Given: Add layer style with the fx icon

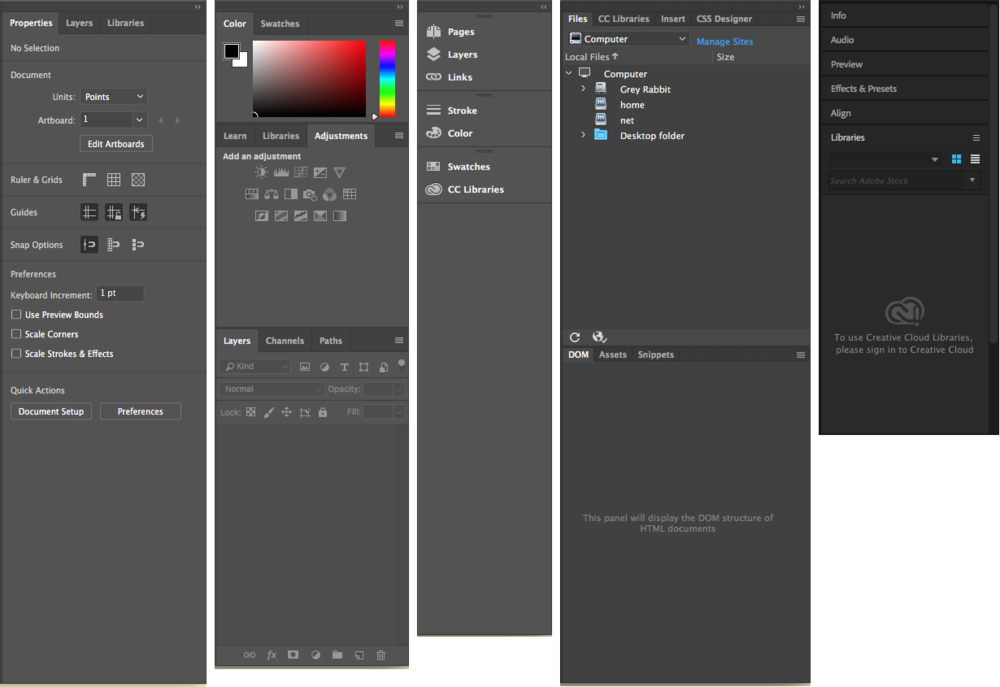Looking at the screenshot, I should pos(272,655).
